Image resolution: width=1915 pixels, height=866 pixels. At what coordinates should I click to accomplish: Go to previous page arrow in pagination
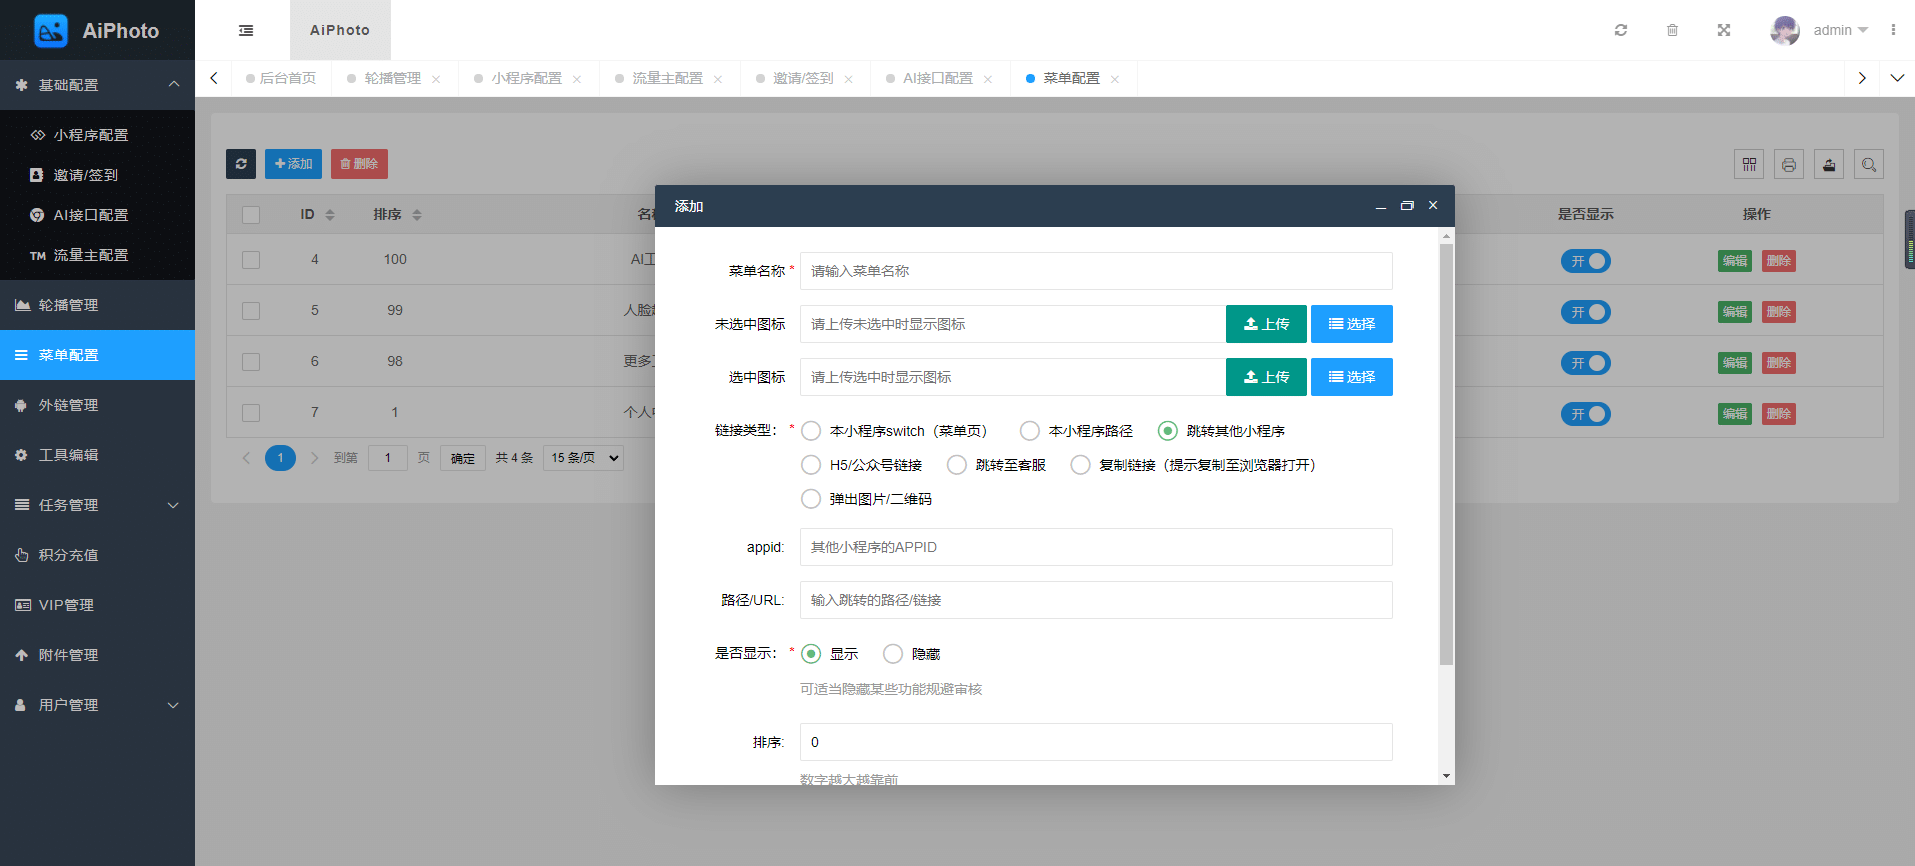point(246,458)
